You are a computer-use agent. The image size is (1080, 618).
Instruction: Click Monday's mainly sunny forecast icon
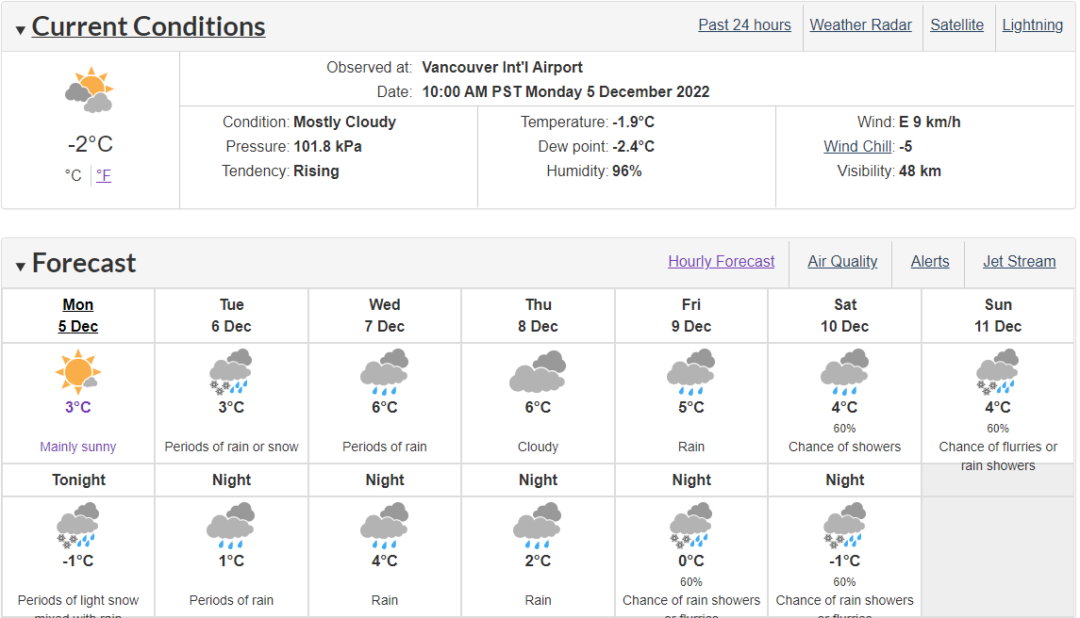click(78, 372)
